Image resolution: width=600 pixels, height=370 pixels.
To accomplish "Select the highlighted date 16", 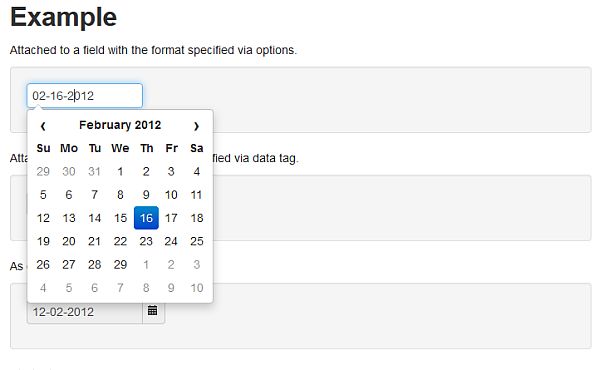I will pos(146,218).
